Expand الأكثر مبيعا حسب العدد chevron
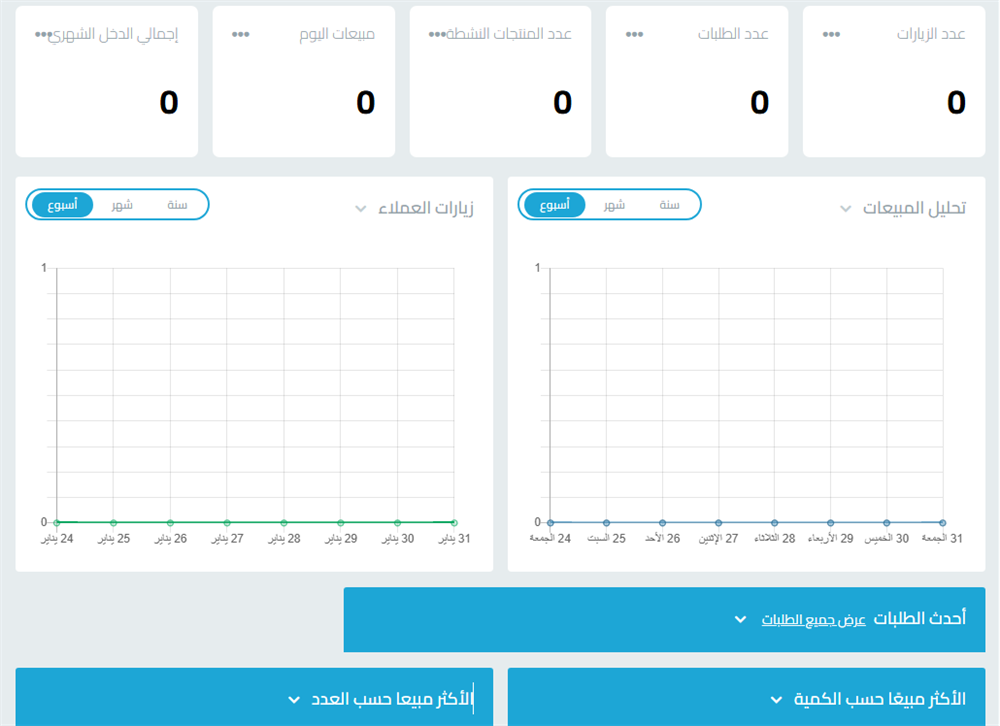This screenshot has width=1000, height=726. (294, 699)
